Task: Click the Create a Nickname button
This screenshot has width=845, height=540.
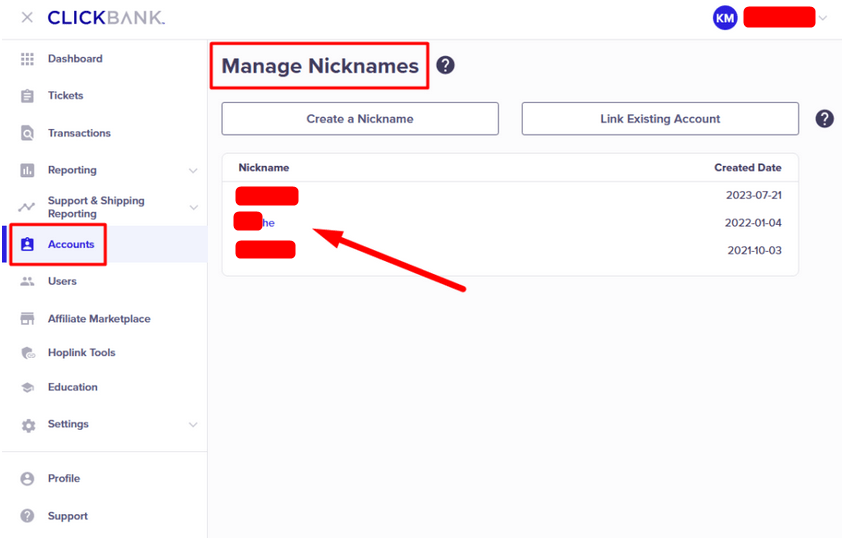Action: pos(360,119)
